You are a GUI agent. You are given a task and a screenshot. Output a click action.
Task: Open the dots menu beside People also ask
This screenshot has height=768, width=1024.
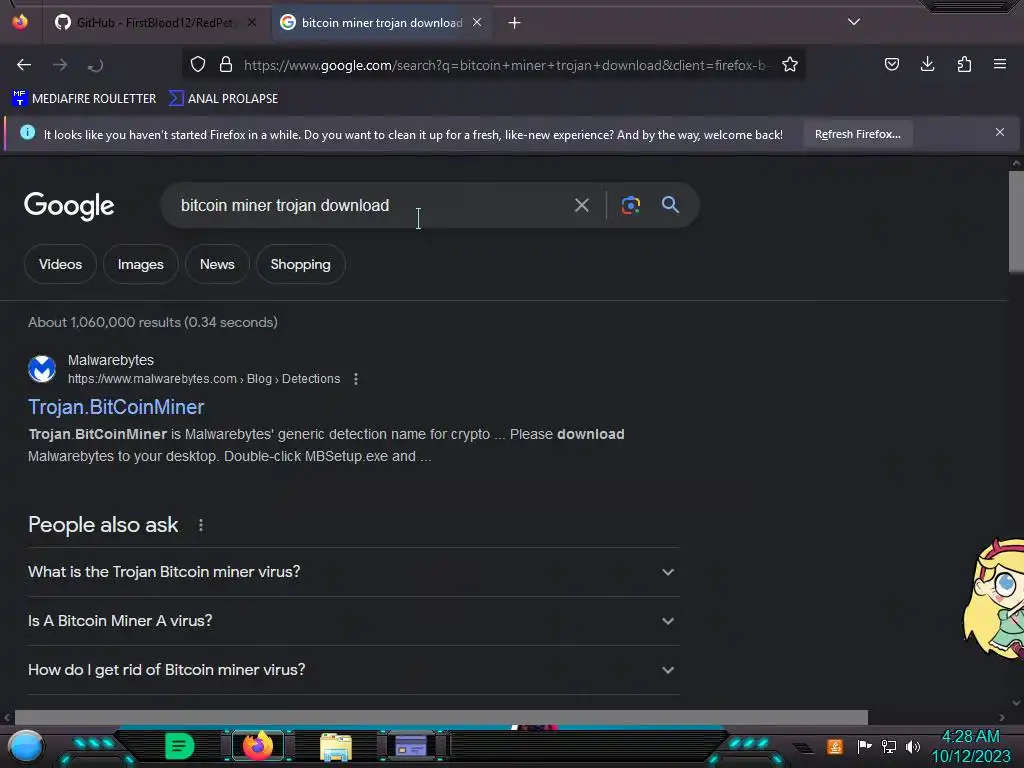(200, 525)
